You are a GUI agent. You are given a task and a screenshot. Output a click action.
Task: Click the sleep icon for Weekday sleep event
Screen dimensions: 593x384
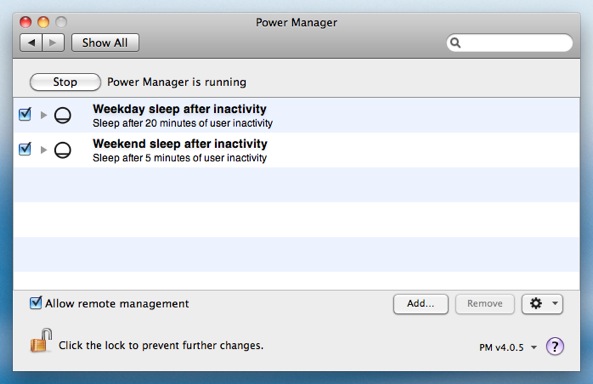[62, 115]
